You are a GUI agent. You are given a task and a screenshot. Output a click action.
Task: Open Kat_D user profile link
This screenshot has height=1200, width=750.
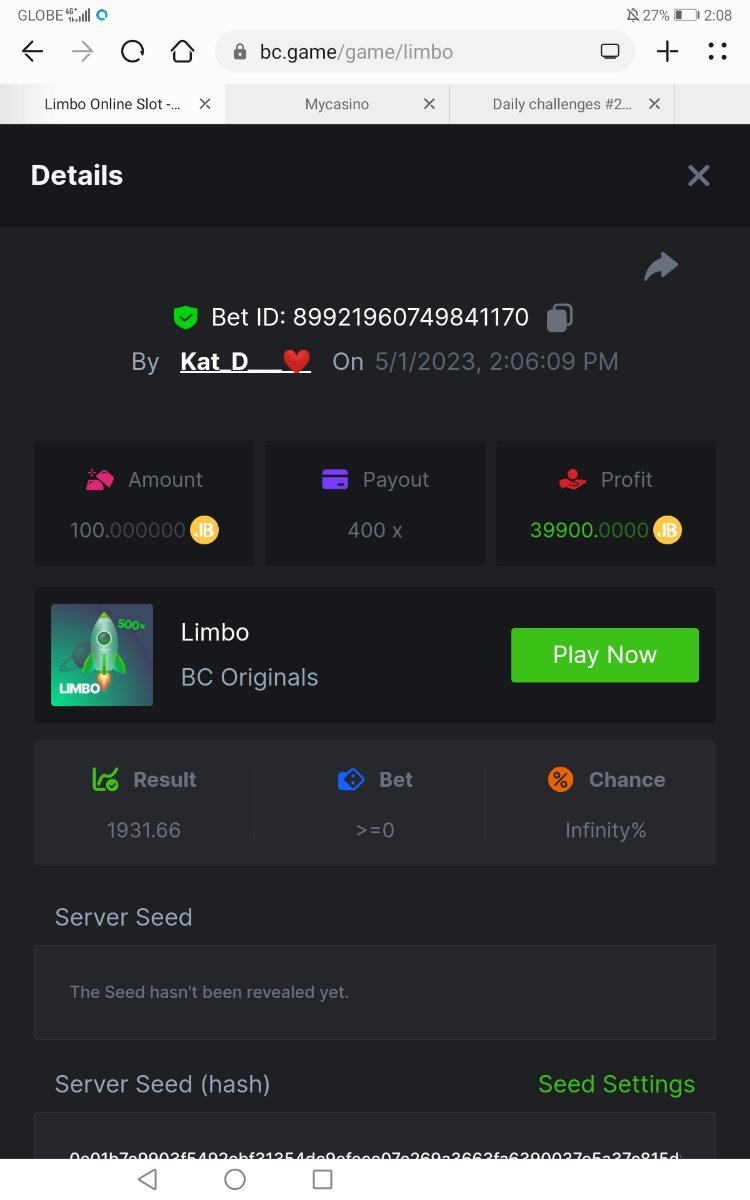pos(245,362)
